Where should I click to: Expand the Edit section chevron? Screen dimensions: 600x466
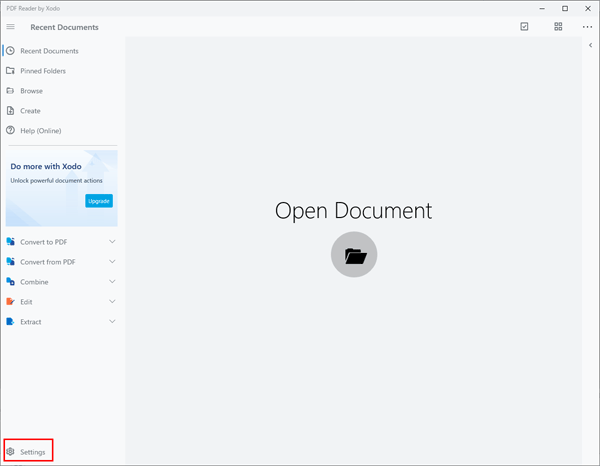pyautogui.click(x=112, y=302)
